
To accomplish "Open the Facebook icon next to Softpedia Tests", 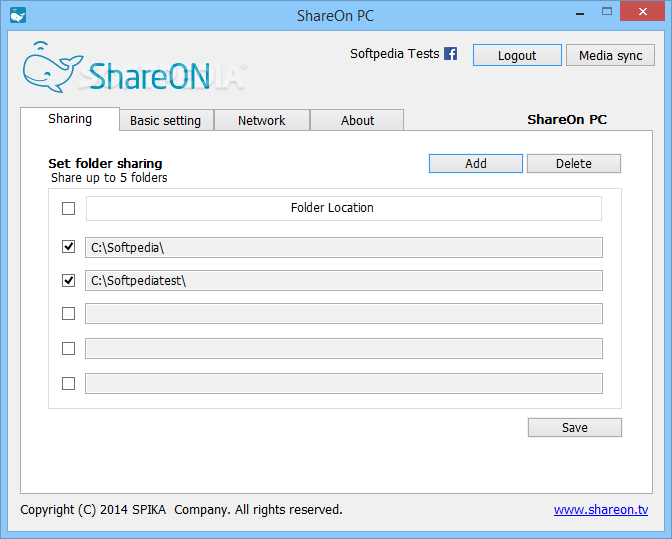I will pyautogui.click(x=450, y=54).
